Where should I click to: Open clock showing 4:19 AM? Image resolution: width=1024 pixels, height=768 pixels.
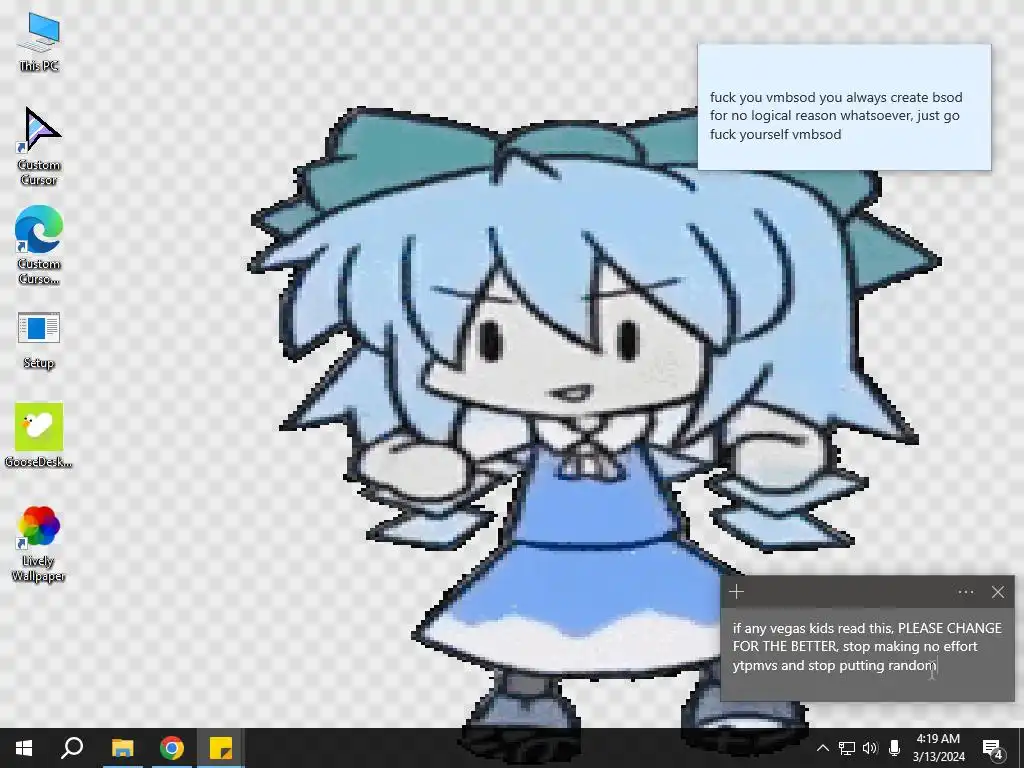938,748
